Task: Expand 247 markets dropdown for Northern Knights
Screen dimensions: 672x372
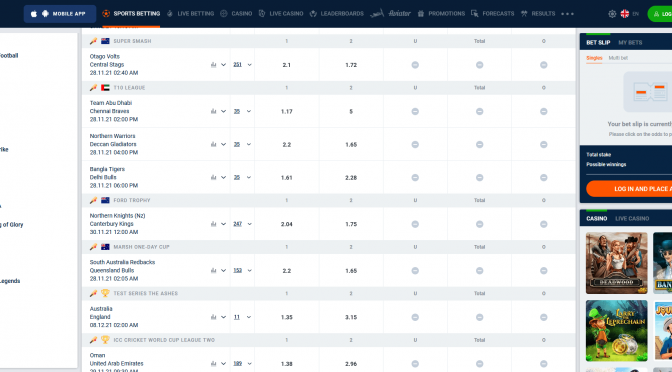Action: click(x=249, y=224)
